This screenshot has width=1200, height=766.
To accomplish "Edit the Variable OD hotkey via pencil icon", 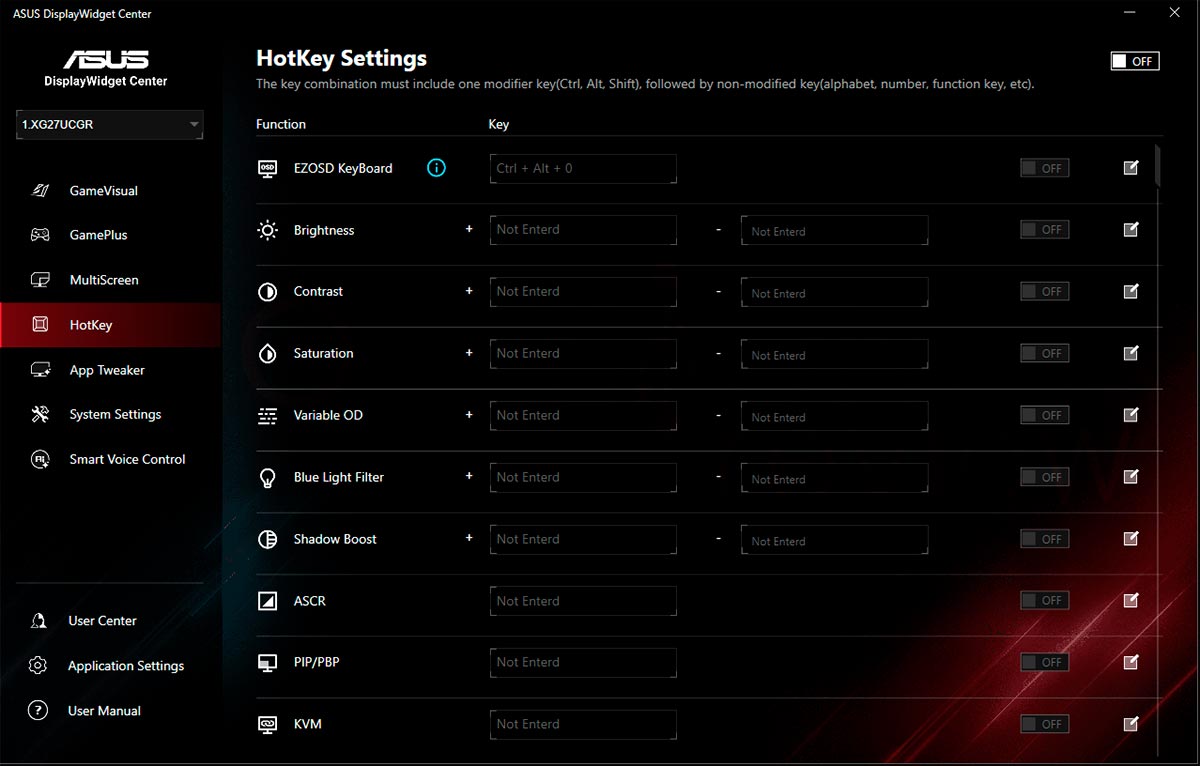I will 1131,415.
